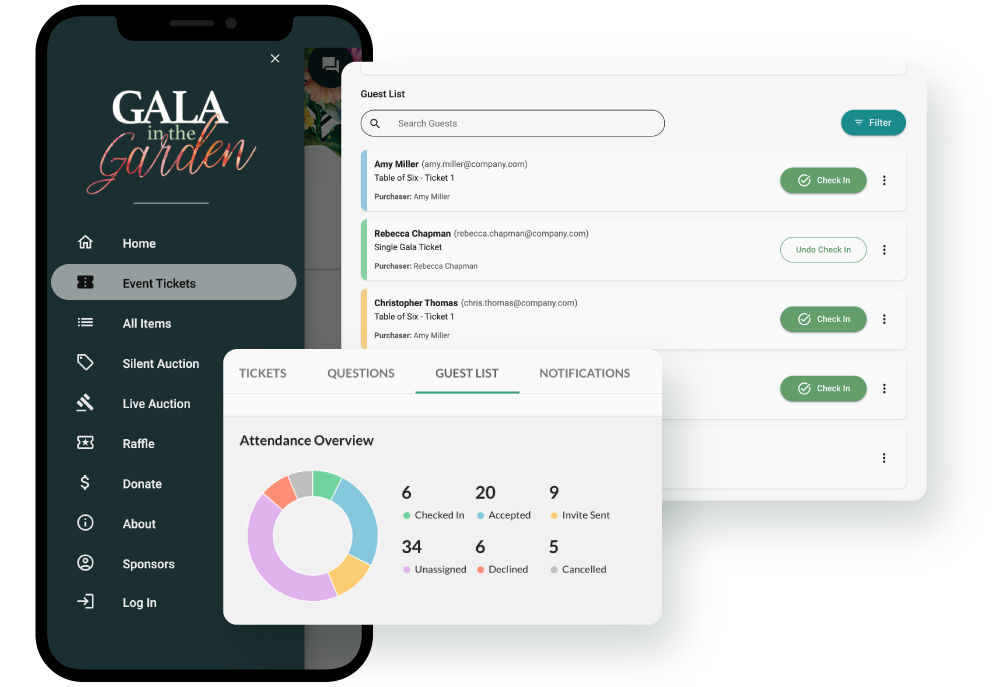
Task: Select Event Tickets menu item
Action: 174,282
